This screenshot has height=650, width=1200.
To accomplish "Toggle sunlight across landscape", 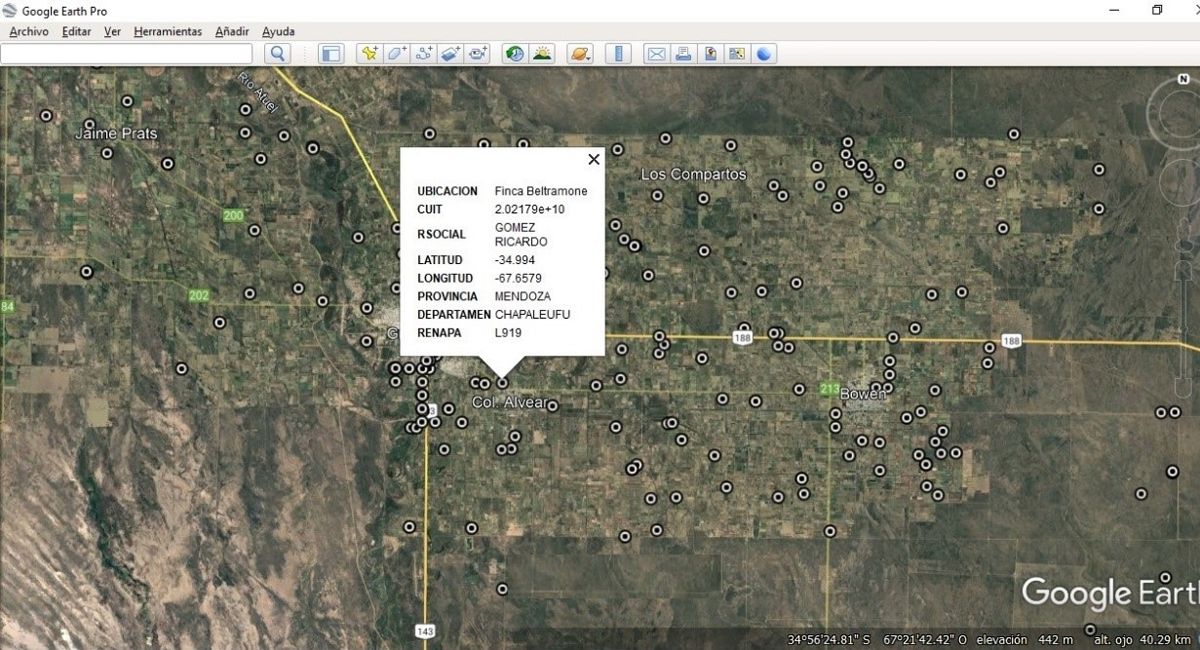I will click(542, 54).
